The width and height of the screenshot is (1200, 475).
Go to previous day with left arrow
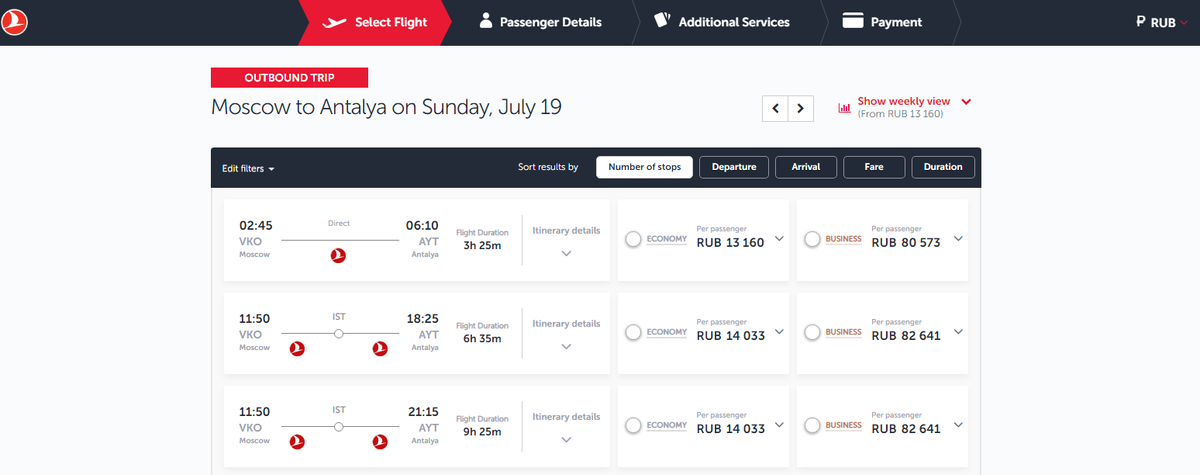[775, 108]
